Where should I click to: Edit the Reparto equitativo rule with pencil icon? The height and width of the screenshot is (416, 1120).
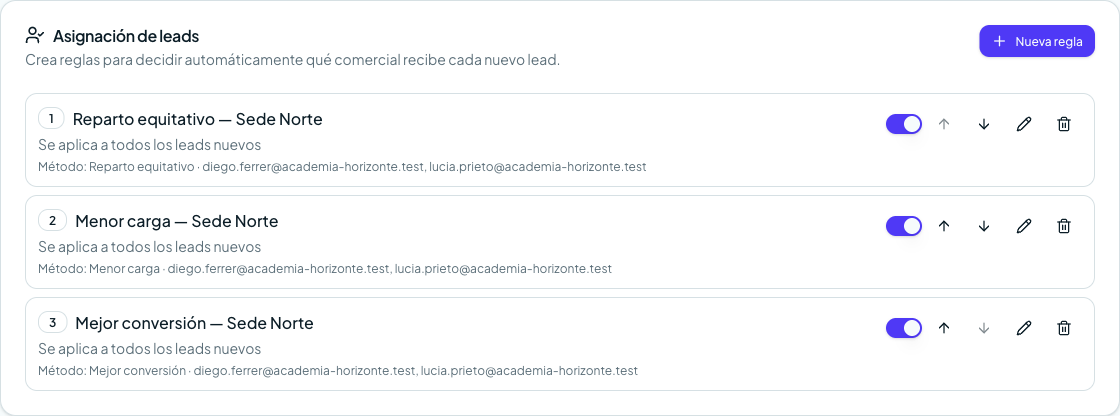coord(1024,124)
